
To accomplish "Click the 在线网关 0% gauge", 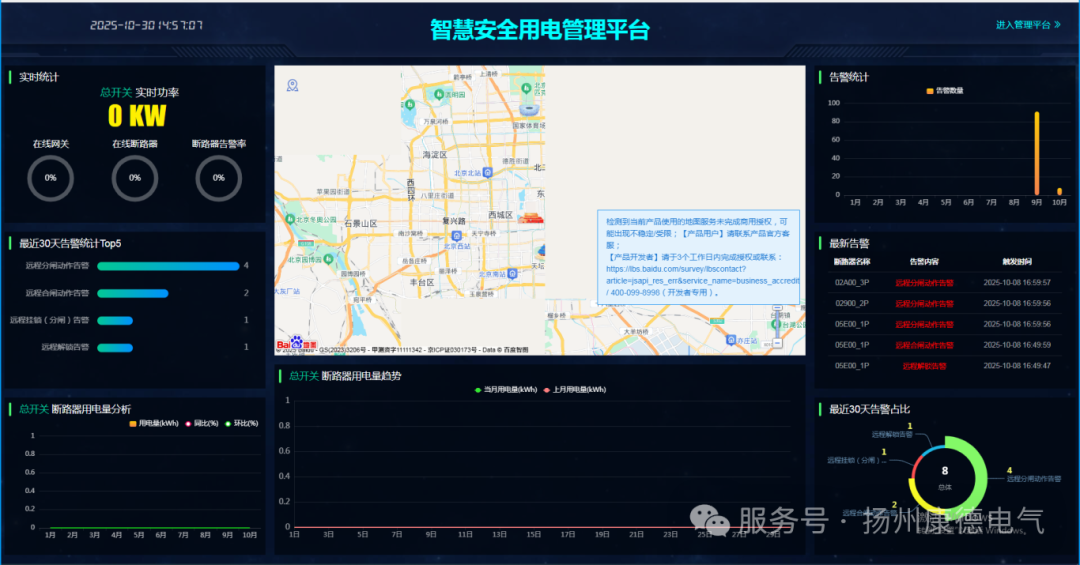I will (50, 178).
